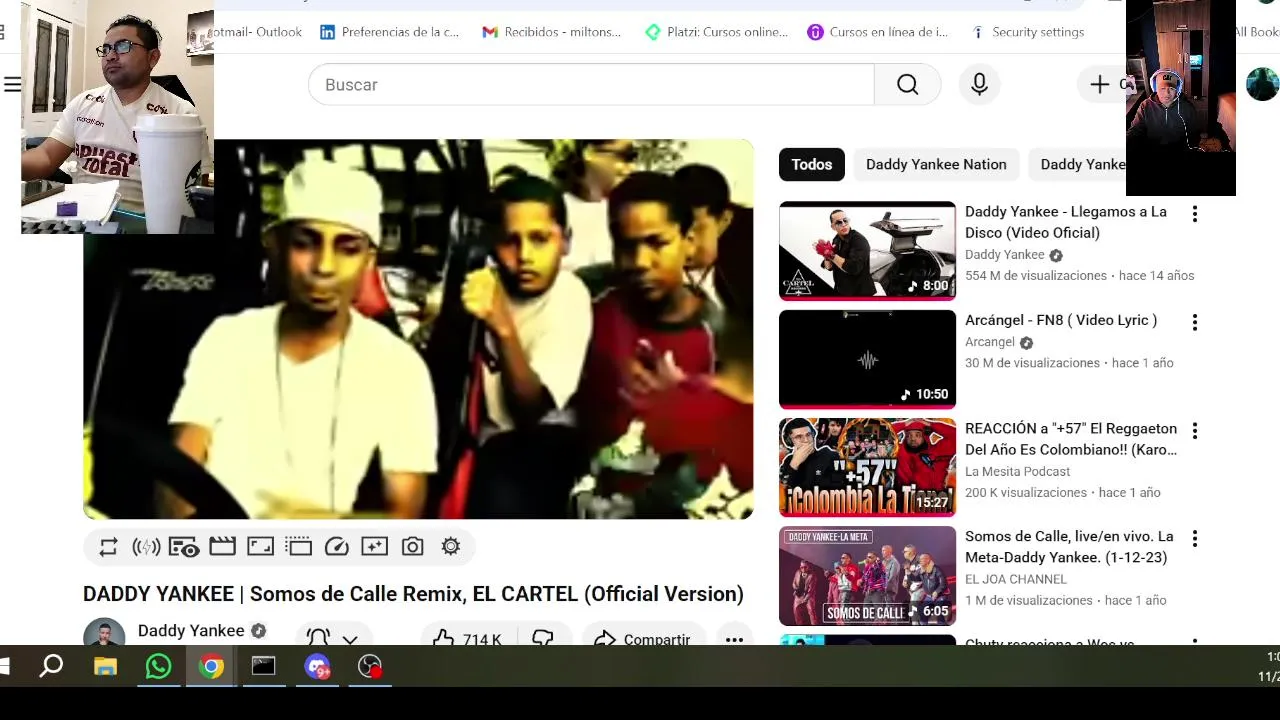Screen dimensions: 1280x720
Task: Open Discord from taskbar
Action: click(x=317, y=666)
